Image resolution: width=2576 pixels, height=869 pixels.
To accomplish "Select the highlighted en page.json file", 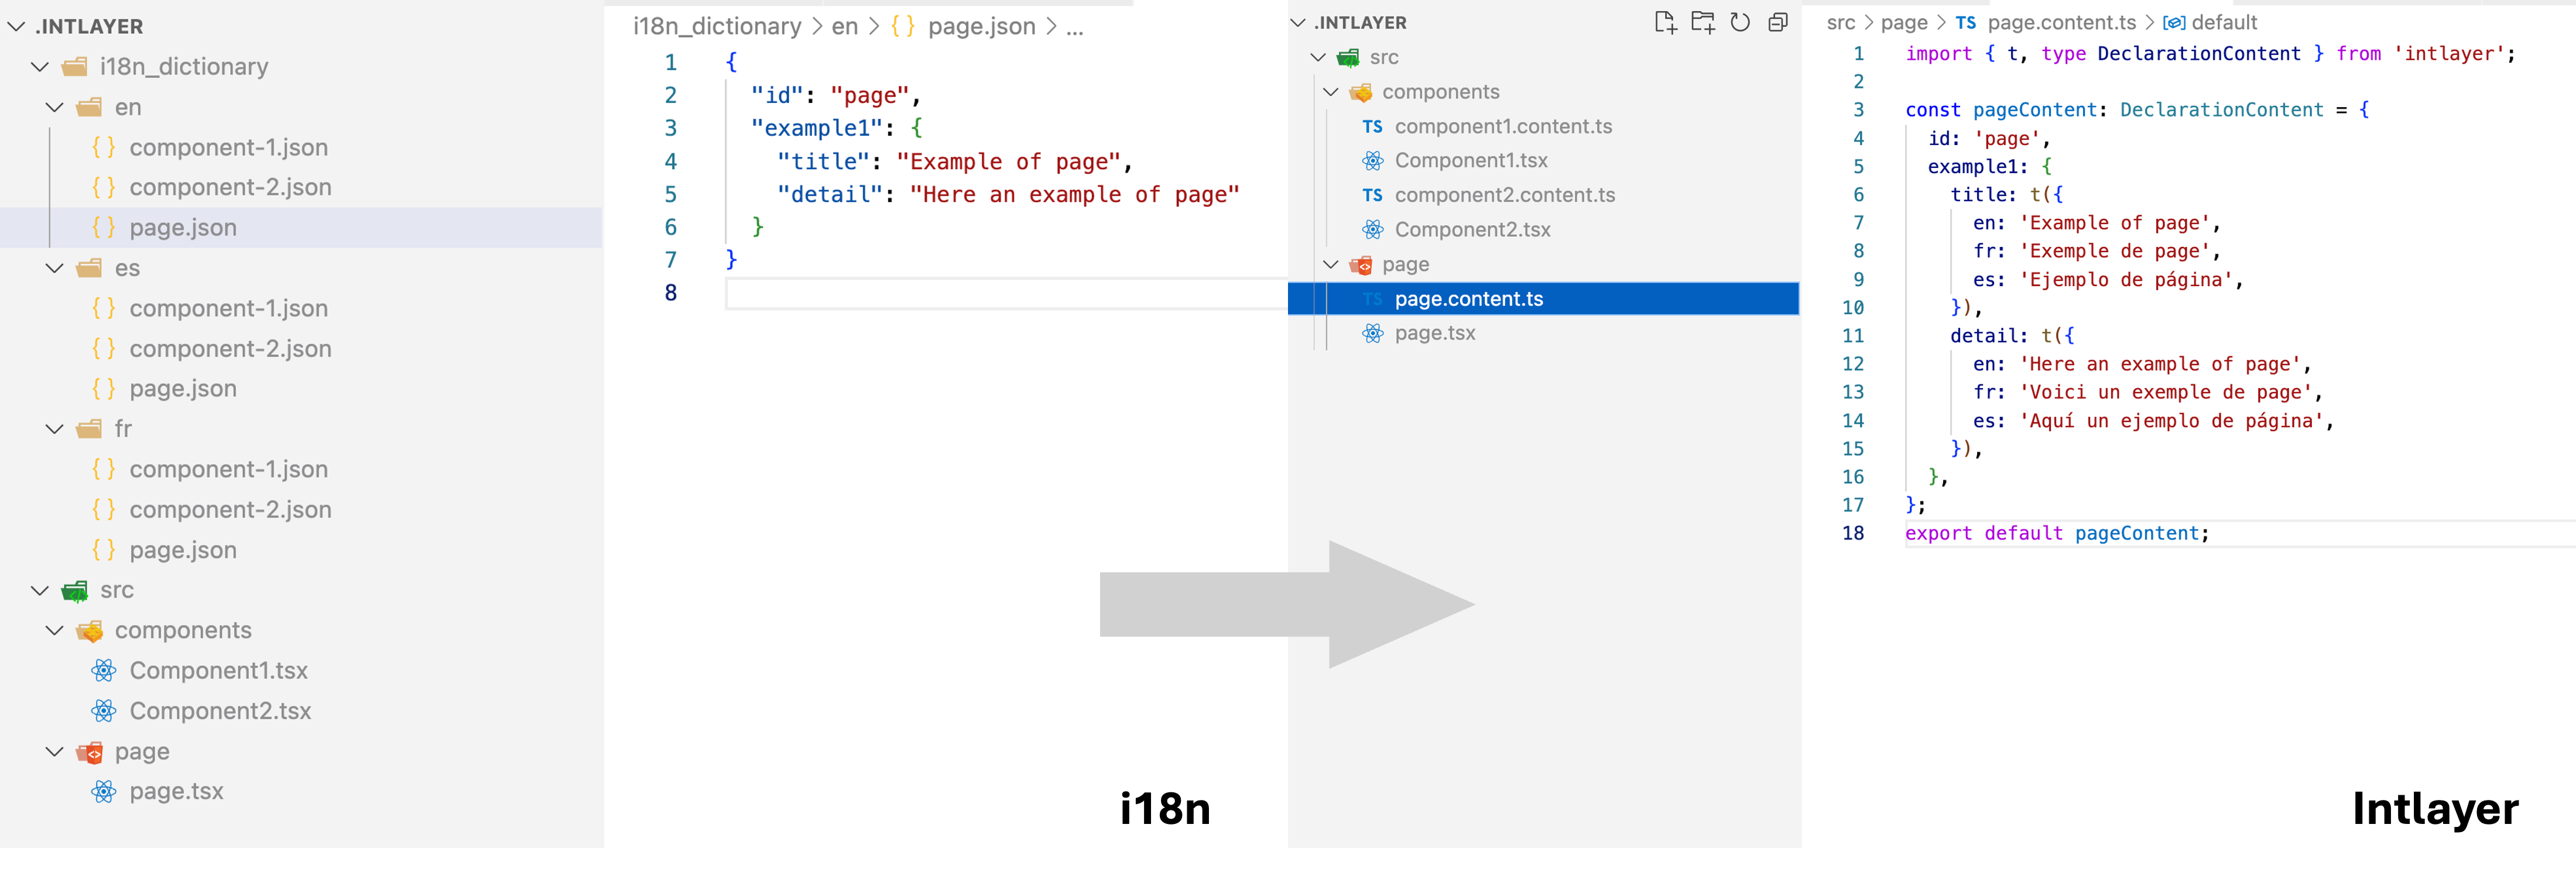I will click(301, 228).
